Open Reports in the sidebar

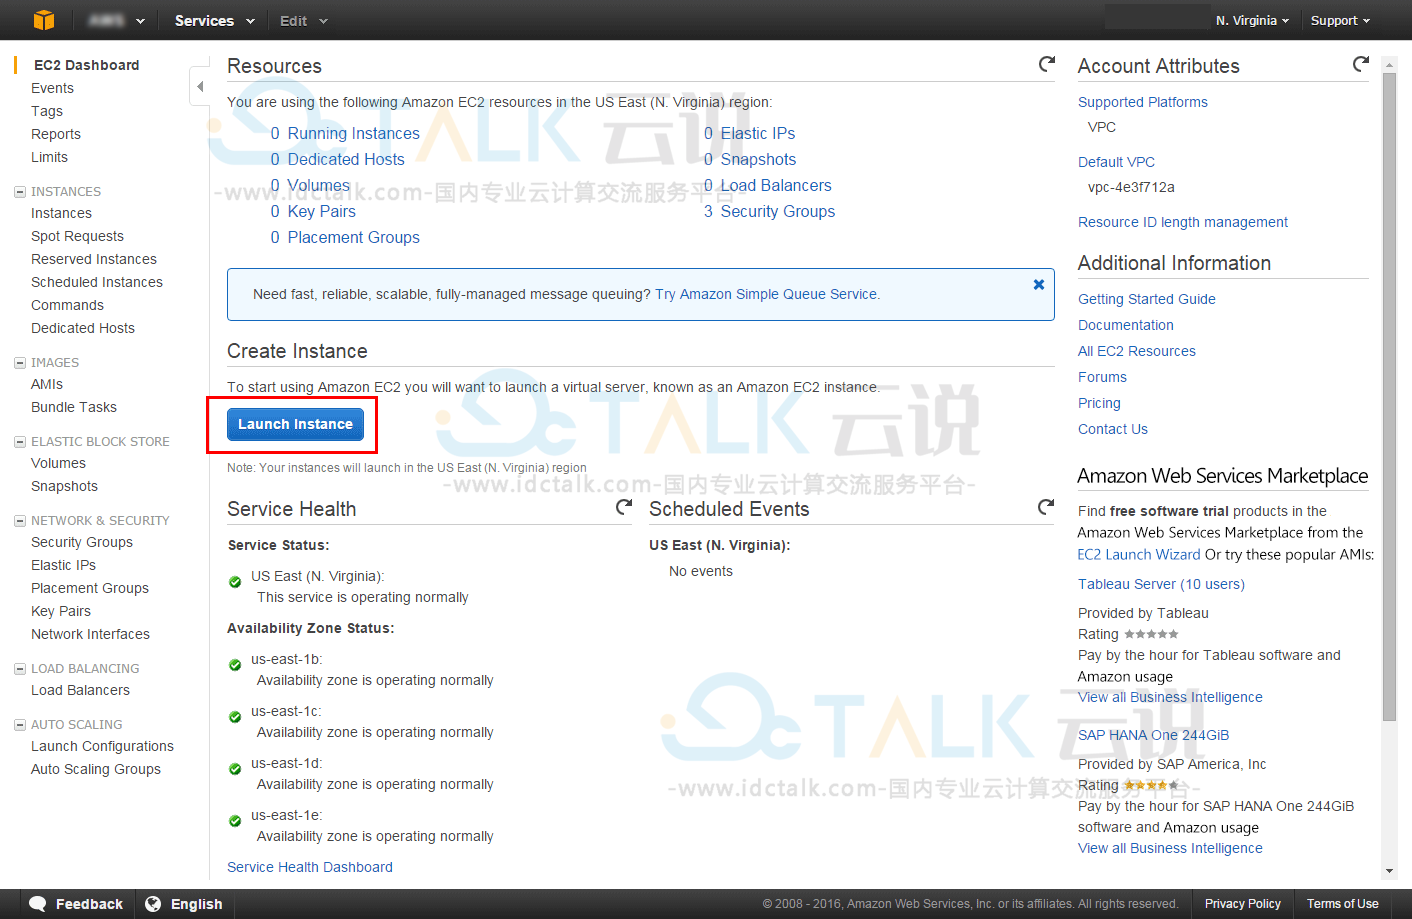pos(56,134)
